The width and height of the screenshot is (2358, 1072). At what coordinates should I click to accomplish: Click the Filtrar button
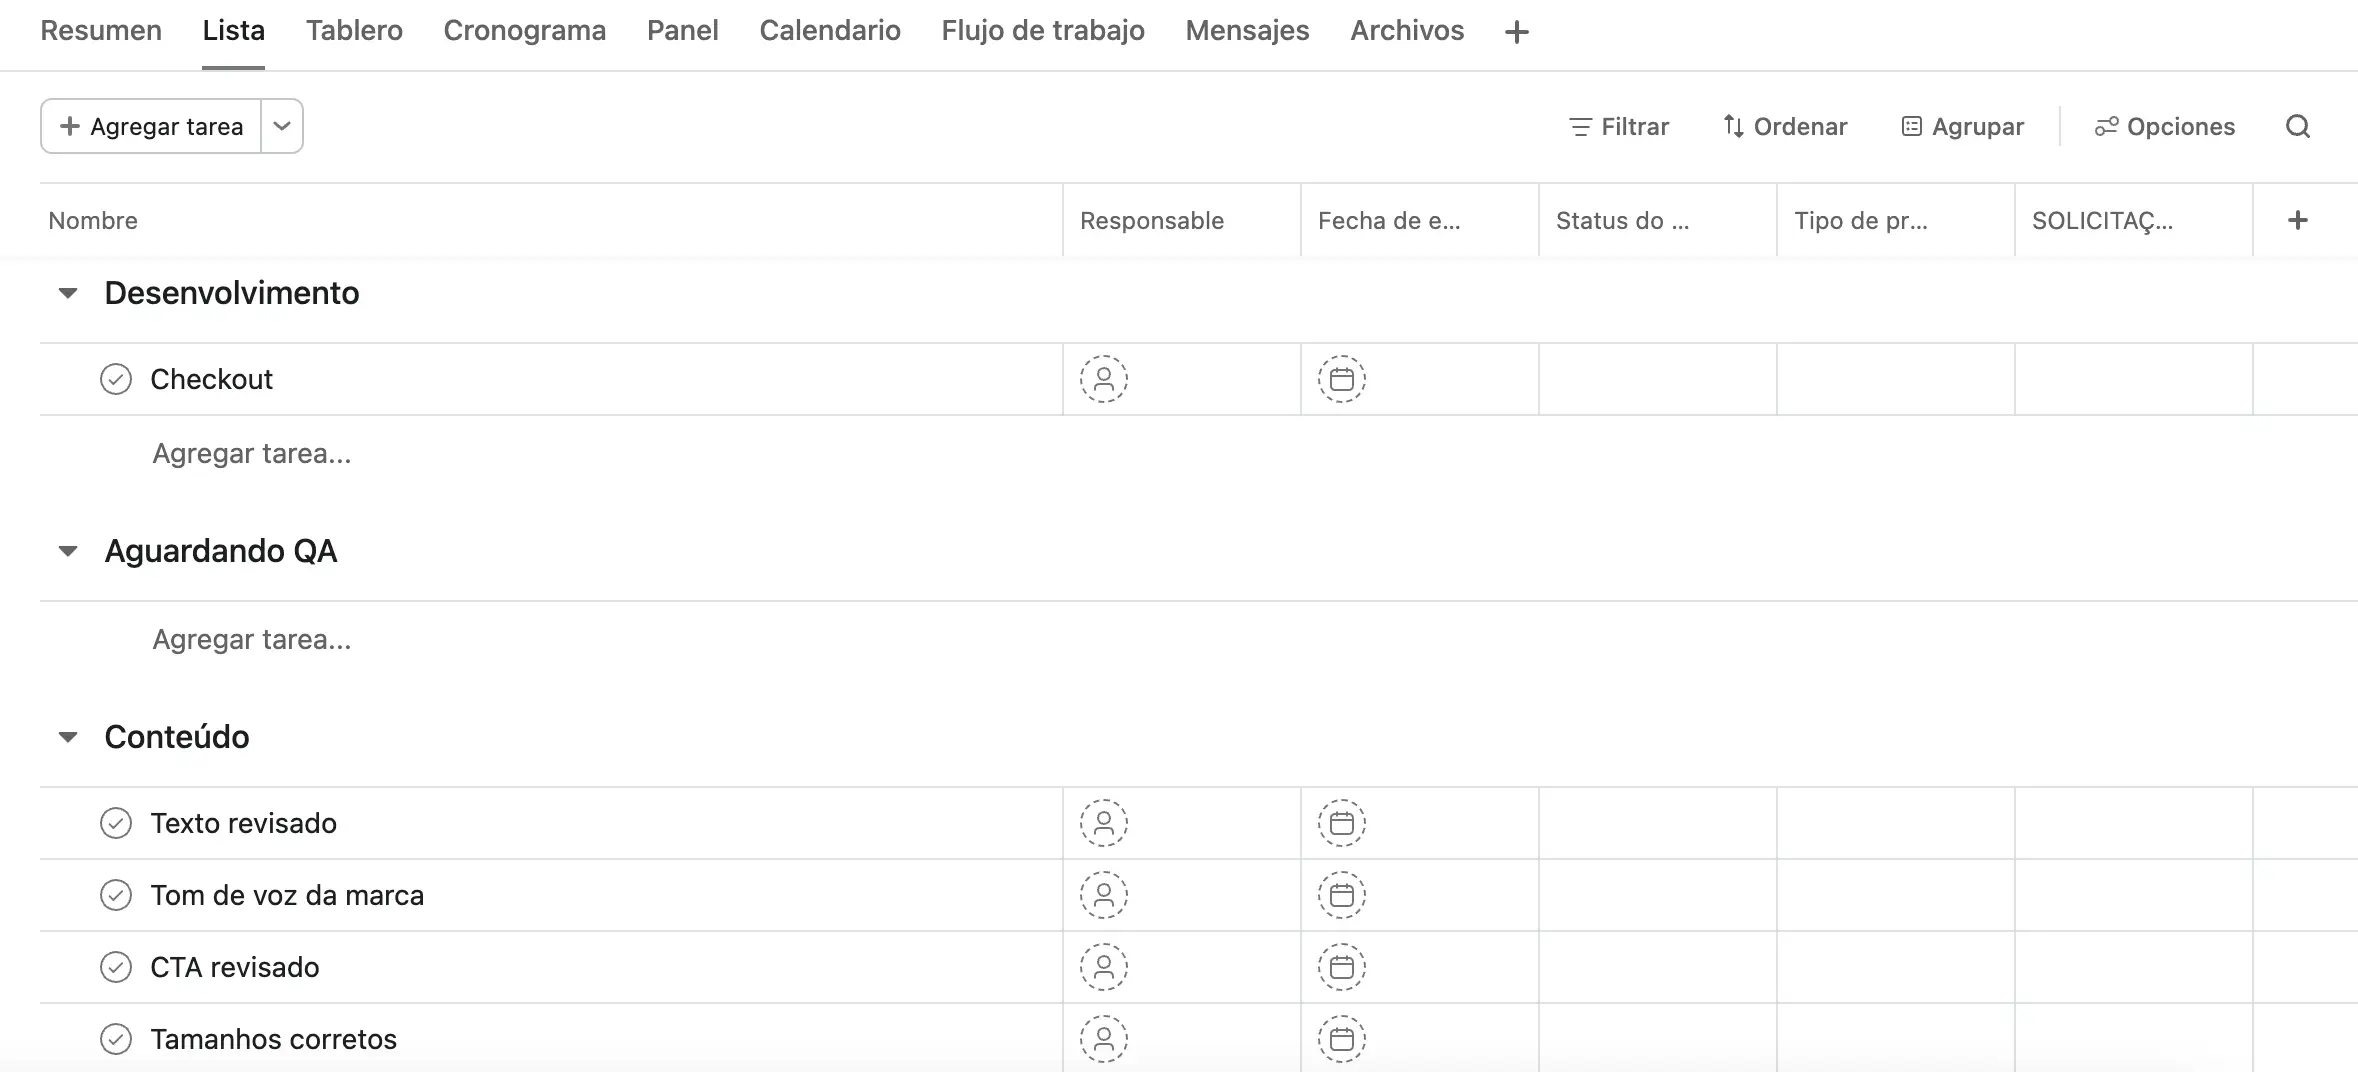pos(1619,127)
